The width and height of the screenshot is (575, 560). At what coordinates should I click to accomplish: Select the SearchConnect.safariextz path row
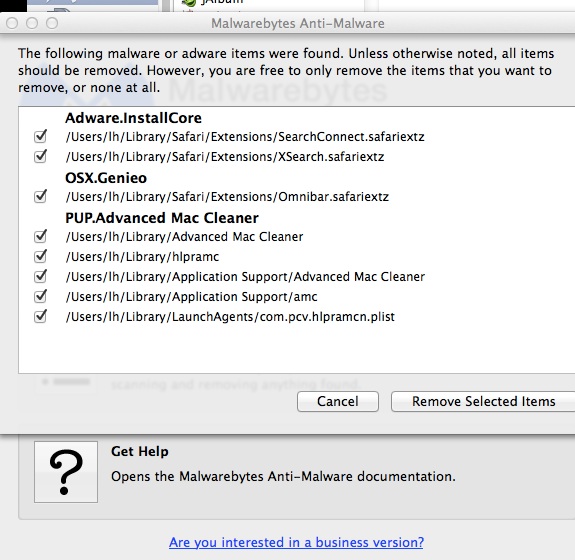coord(245,137)
